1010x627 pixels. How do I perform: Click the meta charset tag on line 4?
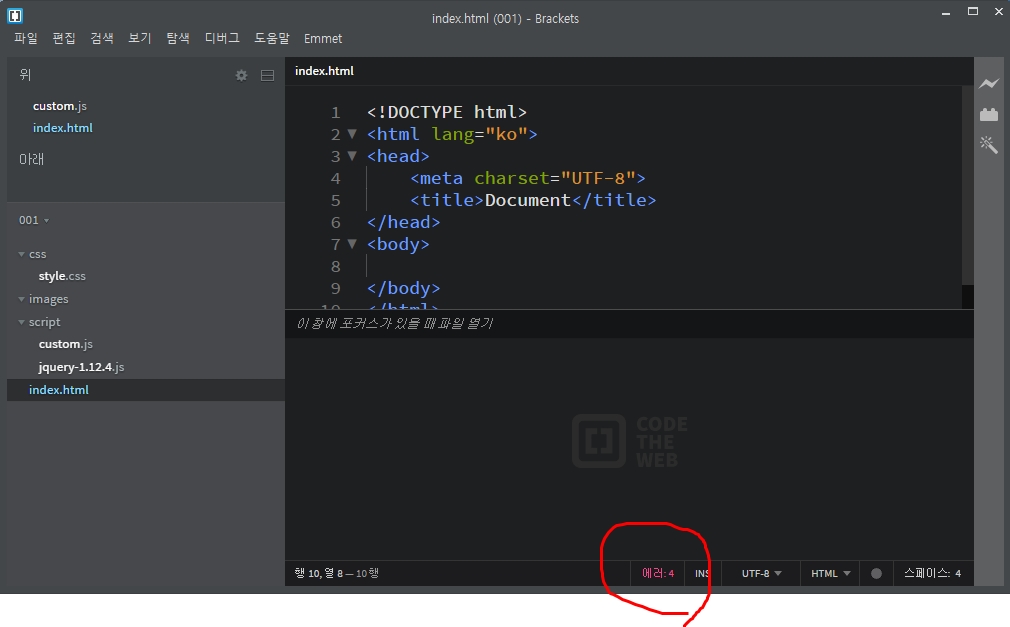click(528, 178)
